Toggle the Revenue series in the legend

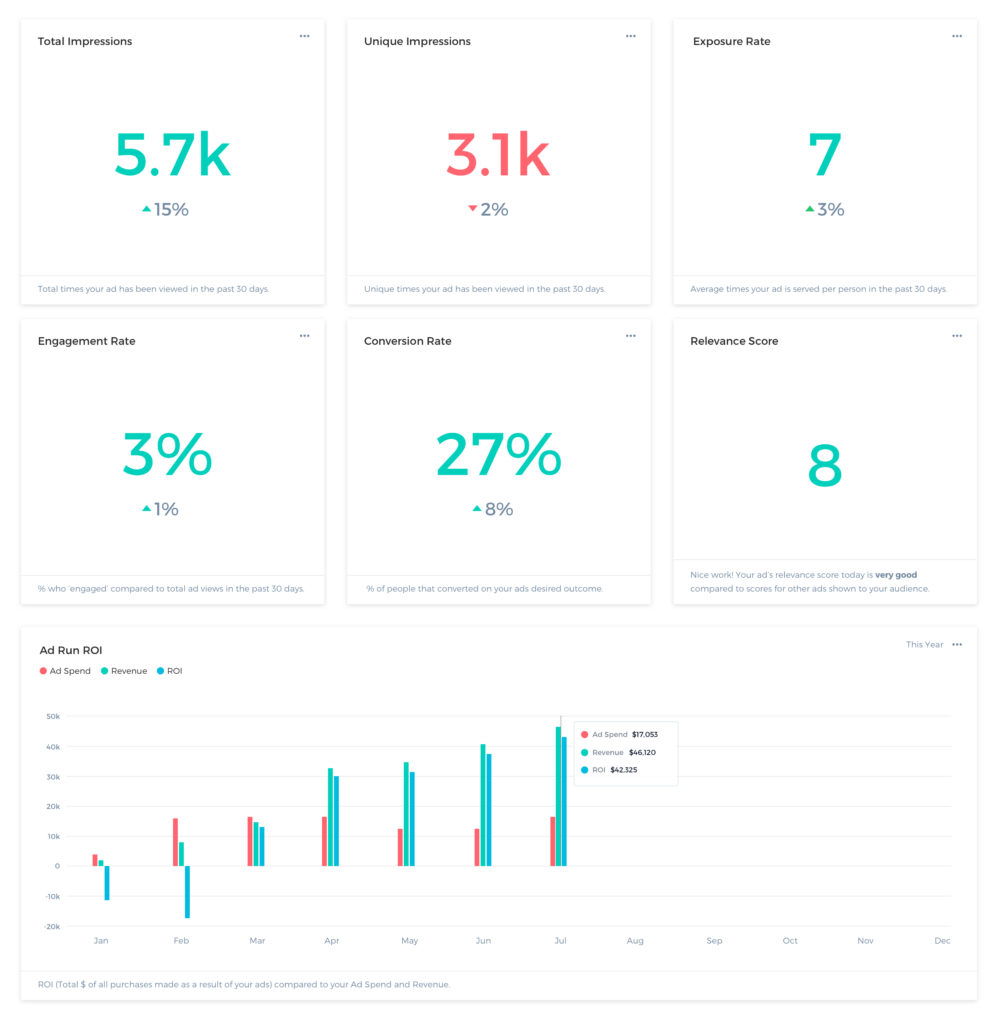(x=124, y=671)
